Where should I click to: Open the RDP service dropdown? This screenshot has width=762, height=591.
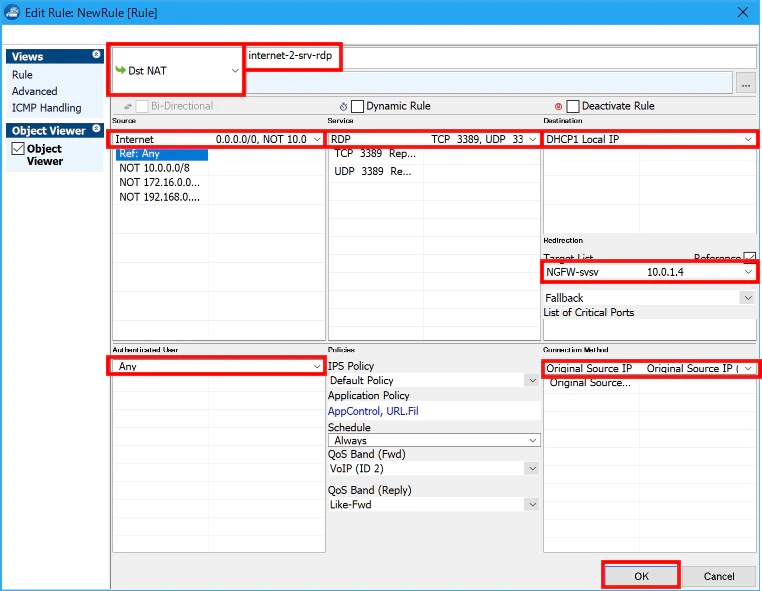(x=533, y=139)
